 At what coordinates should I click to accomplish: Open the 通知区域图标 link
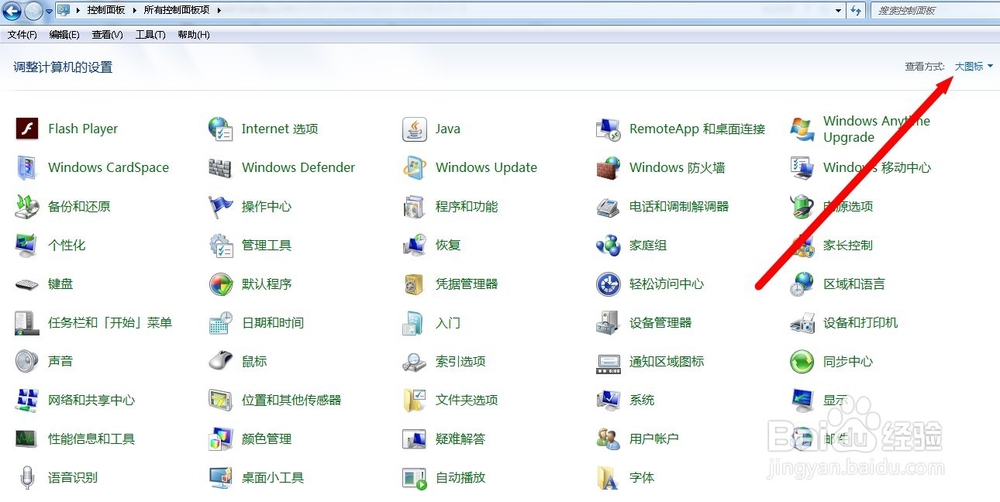pos(666,362)
